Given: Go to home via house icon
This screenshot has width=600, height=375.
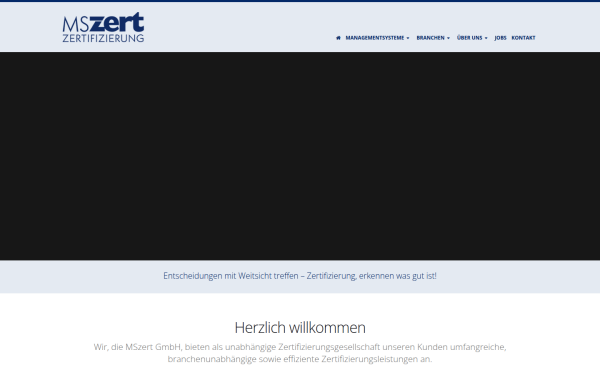Looking at the screenshot, I should coord(338,38).
